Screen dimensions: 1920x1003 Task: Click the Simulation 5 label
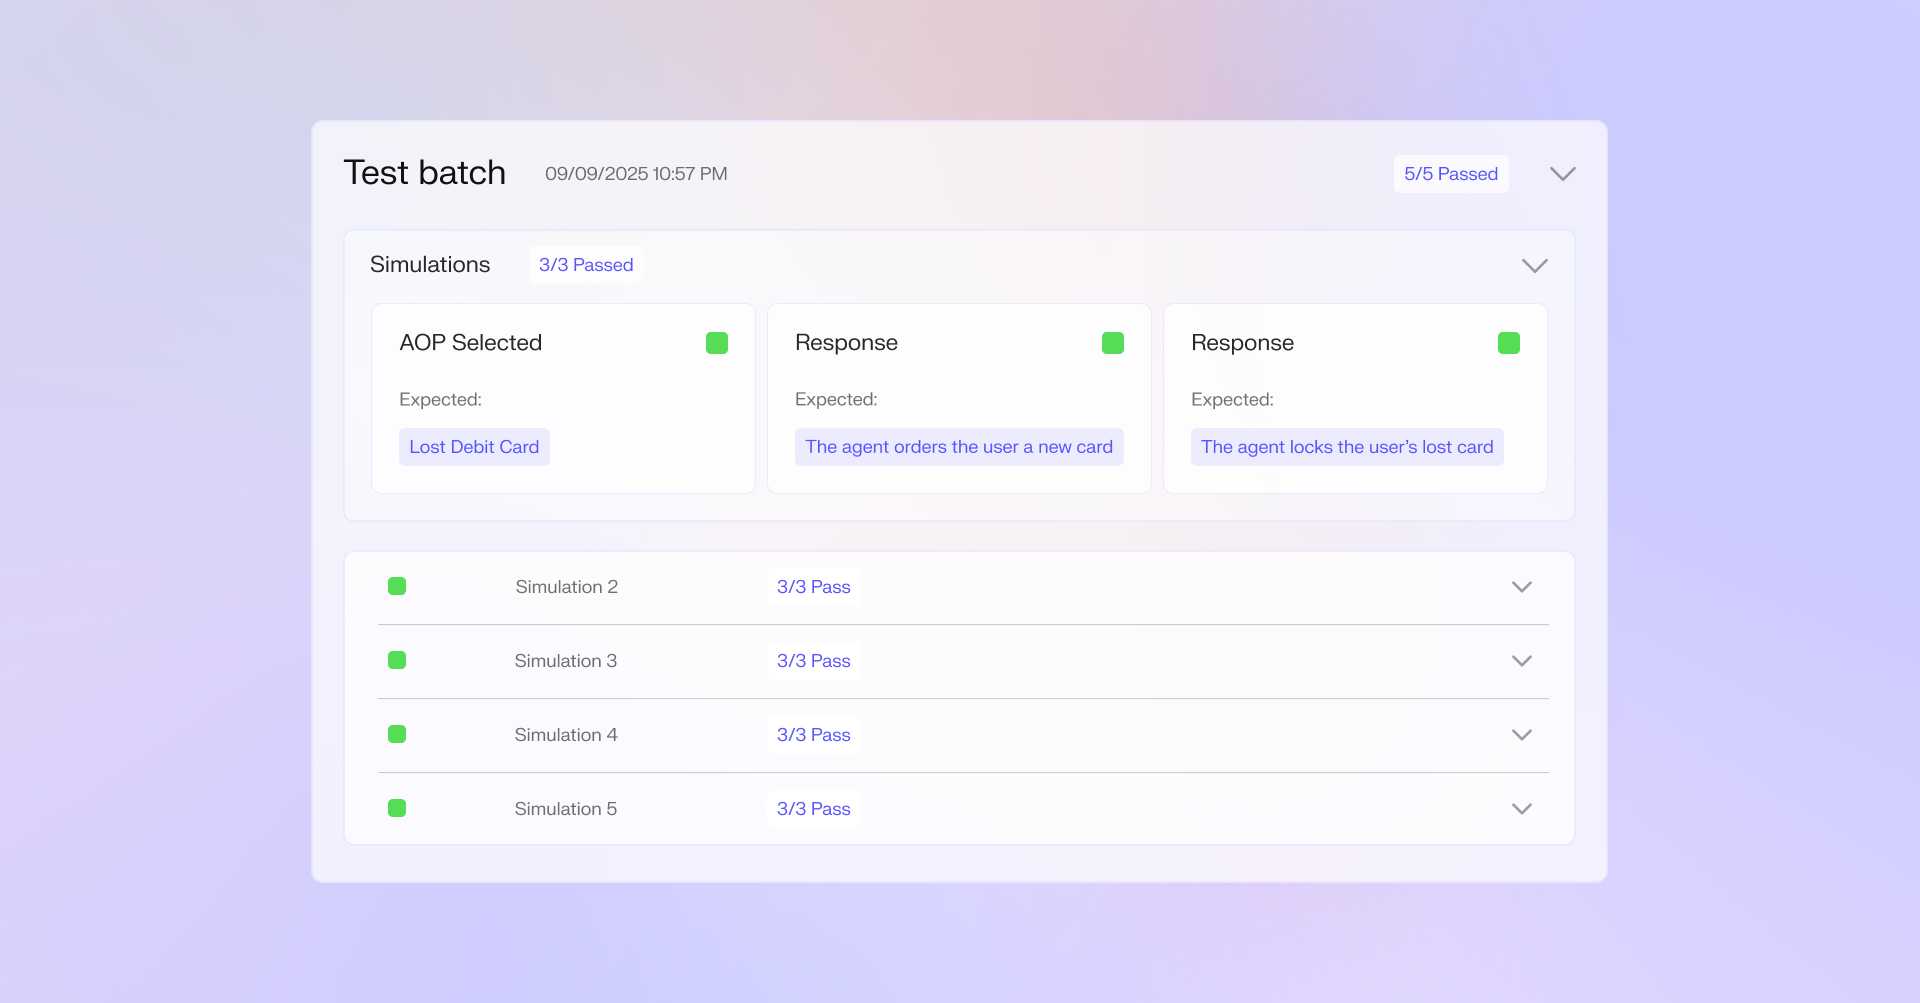point(566,809)
